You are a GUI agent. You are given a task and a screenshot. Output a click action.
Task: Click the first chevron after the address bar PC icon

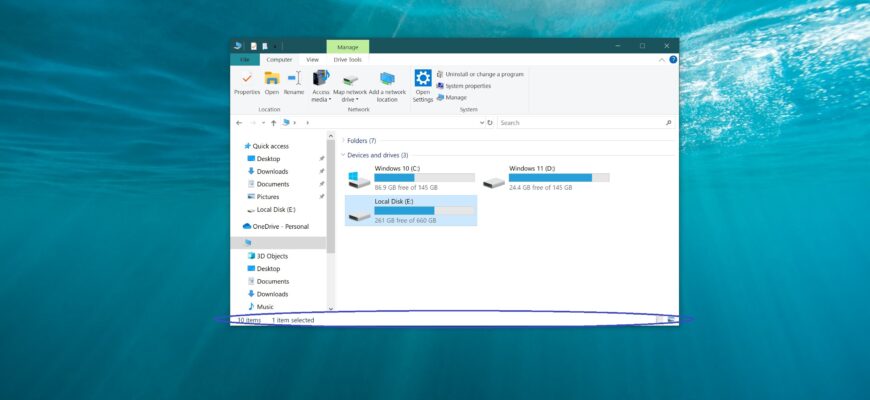(x=295, y=123)
